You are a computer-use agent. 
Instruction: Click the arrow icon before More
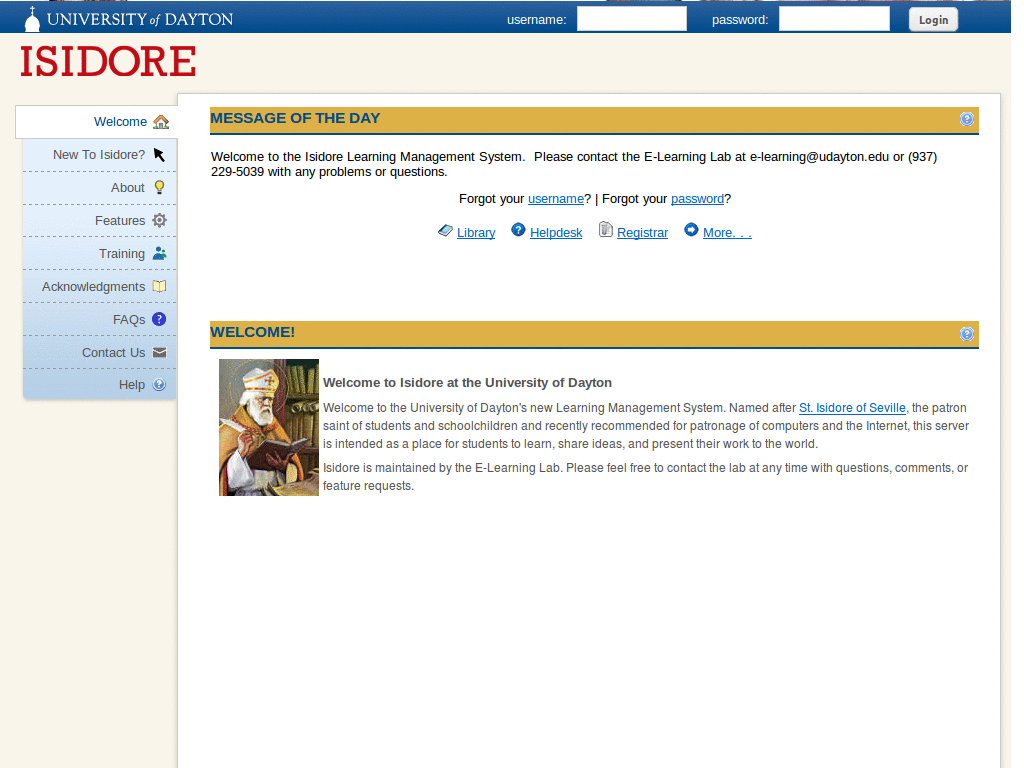pyautogui.click(x=691, y=230)
